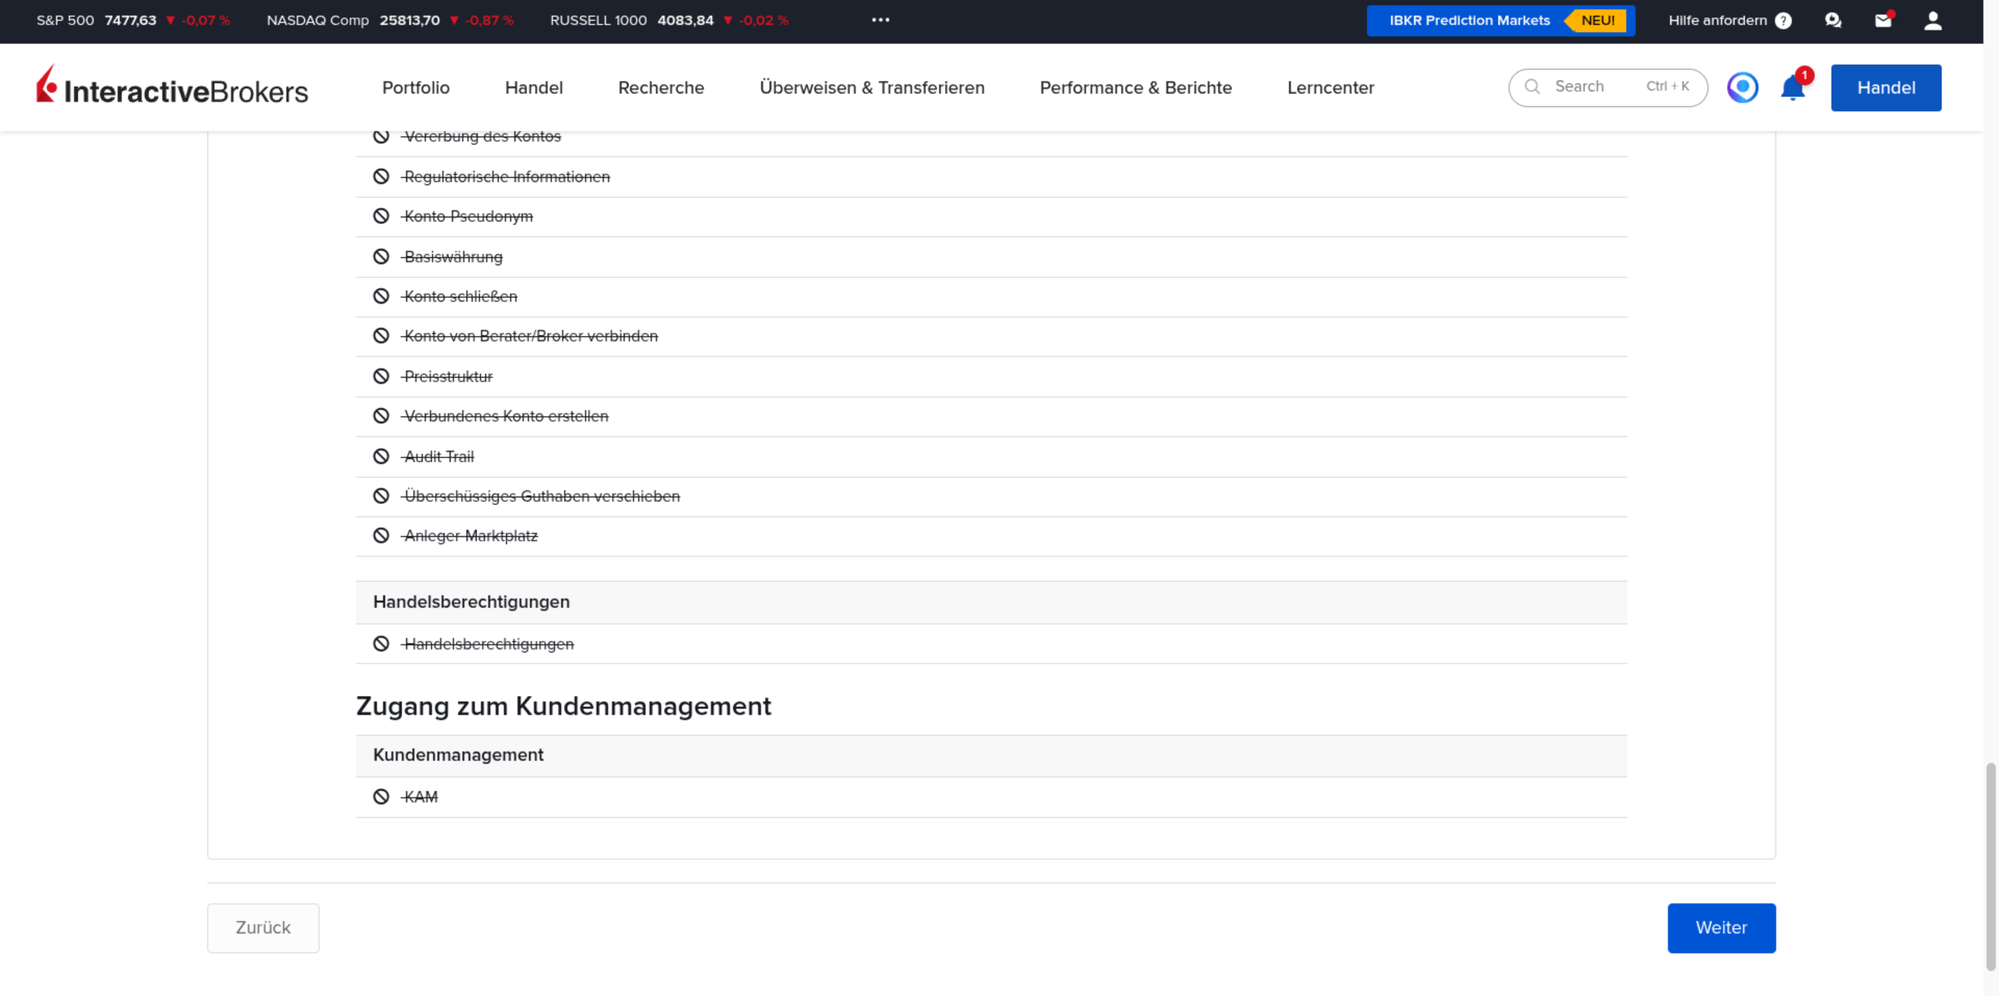The height and width of the screenshot is (996, 1999).
Task: Click the blocked icon beside Audit Trail
Action: pos(381,456)
